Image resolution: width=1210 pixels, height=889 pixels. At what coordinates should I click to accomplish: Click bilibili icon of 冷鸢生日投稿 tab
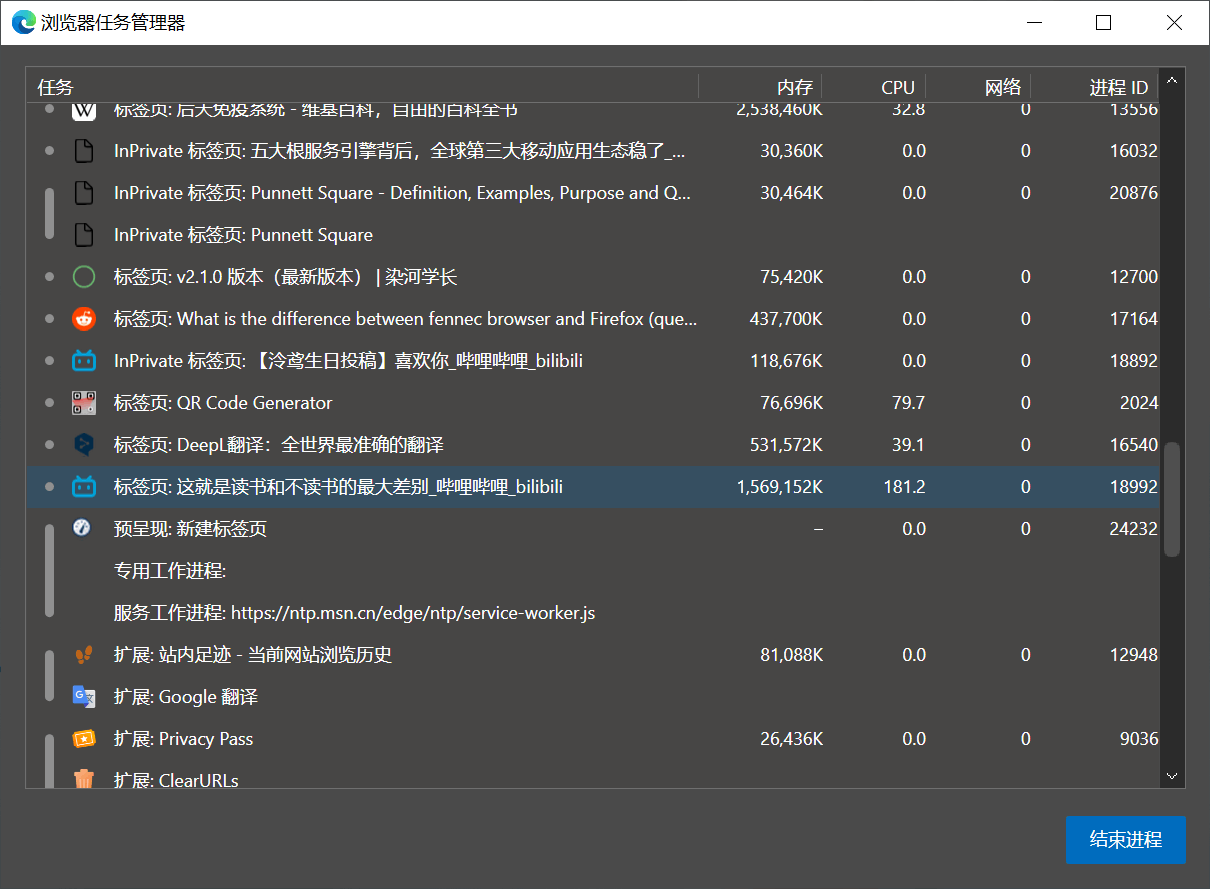coord(84,361)
